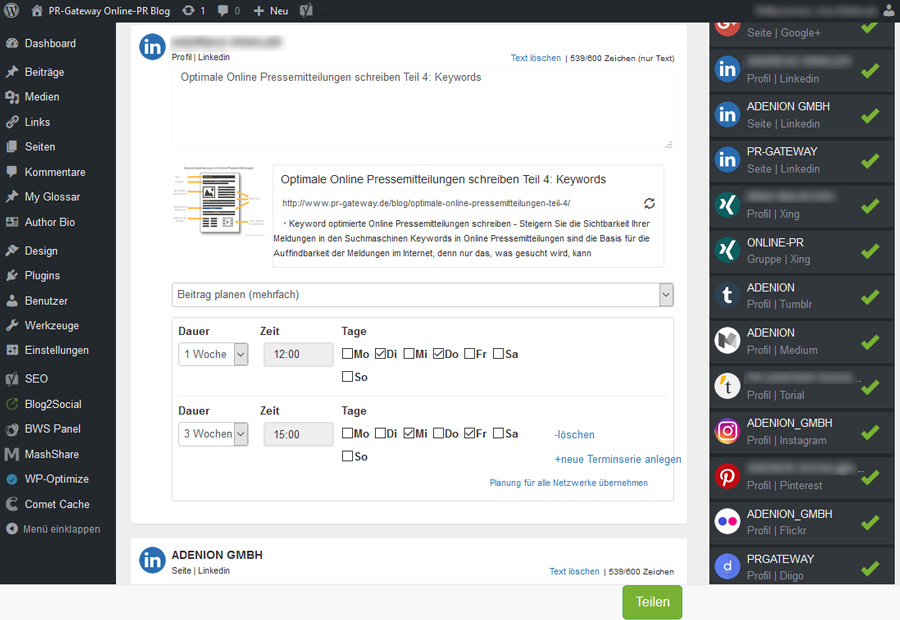Click the 12:00 time input field
Image resolution: width=900 pixels, height=620 pixels.
[298, 354]
